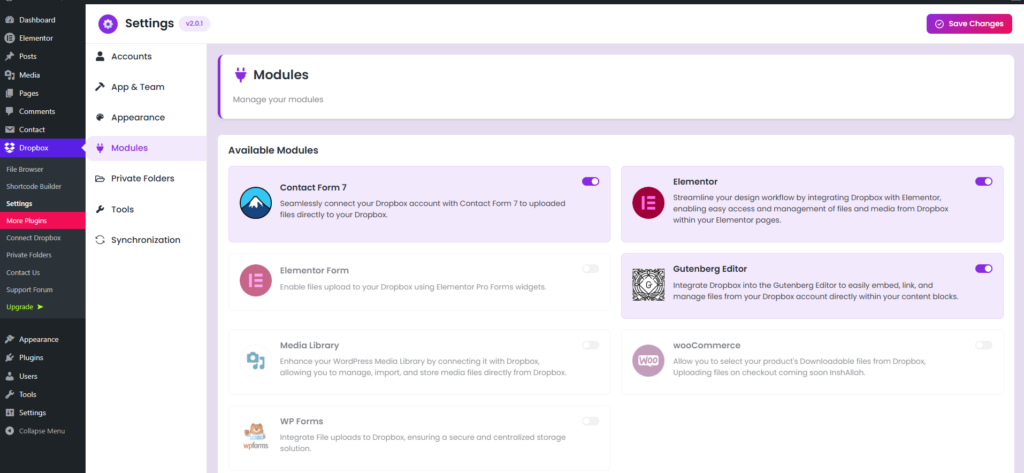Screen dimensions: 1024x473
Task: Click the Appearance palette icon in settings nav
Action: [100, 118]
